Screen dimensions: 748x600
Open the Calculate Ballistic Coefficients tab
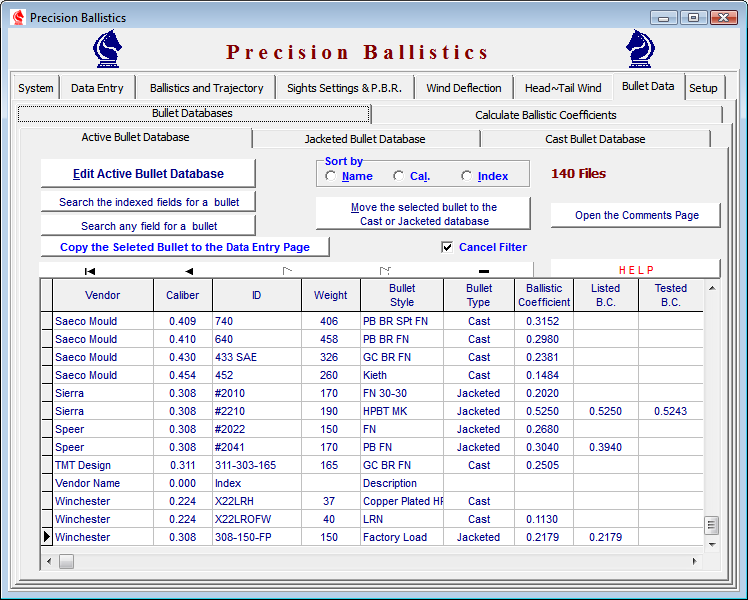545,115
